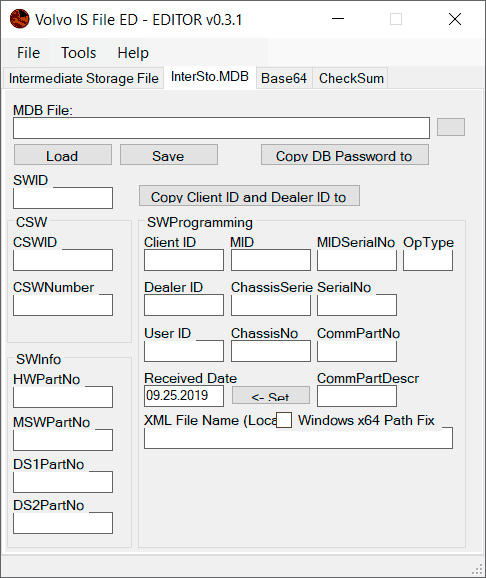The width and height of the screenshot is (486, 578).
Task: Click the MID input field
Action: (x=271, y=260)
